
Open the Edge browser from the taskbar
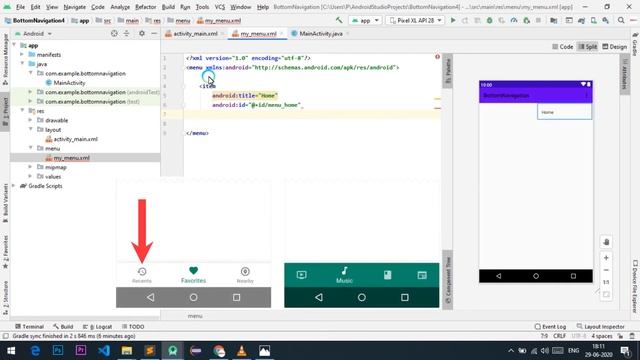coord(36,351)
